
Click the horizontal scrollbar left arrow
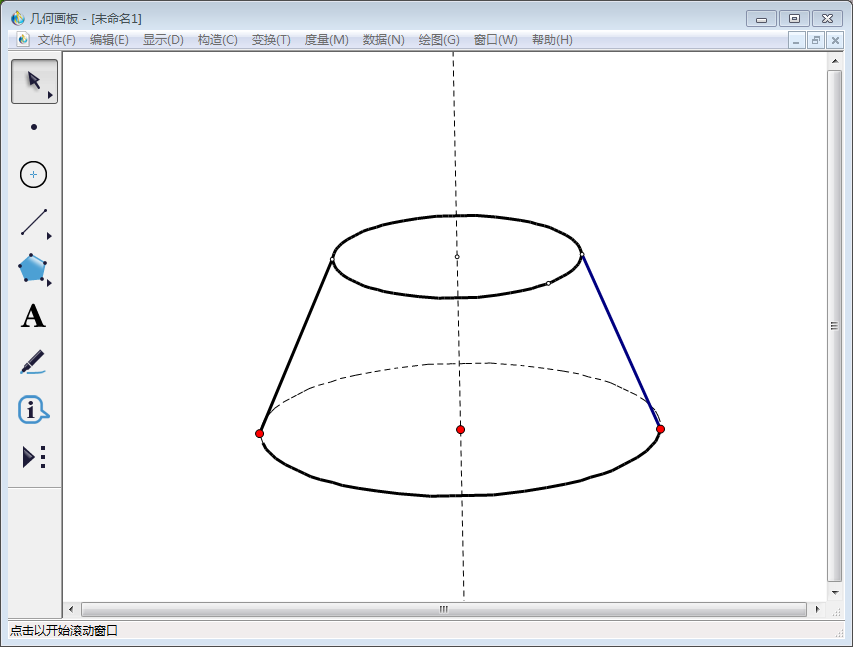(71, 609)
